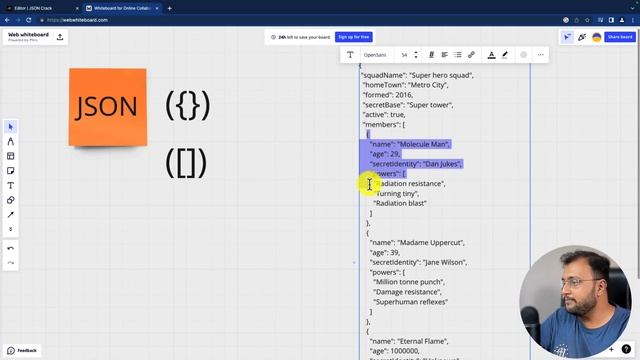
Task: Open the tab search chevron
Action: pyautogui.click(x=632, y=8)
